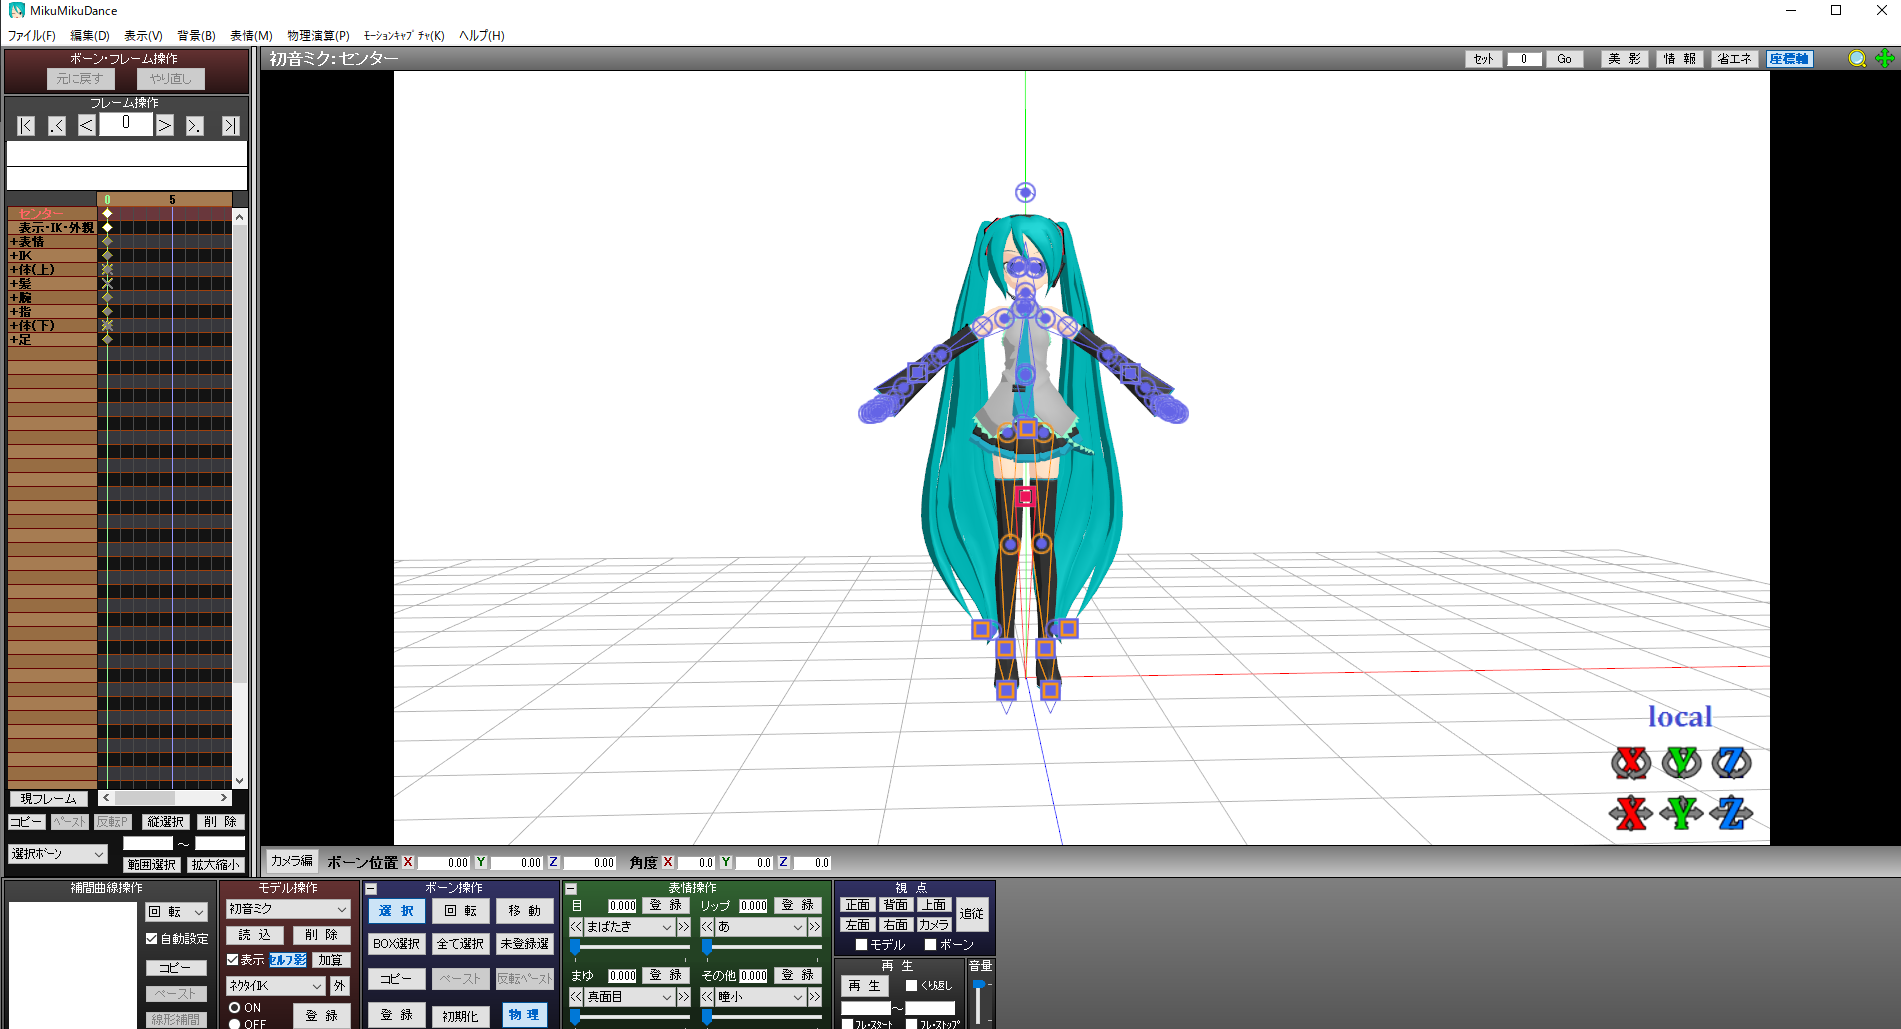Open the ヘルプ(H) menu
This screenshot has width=1901, height=1029.
point(482,35)
